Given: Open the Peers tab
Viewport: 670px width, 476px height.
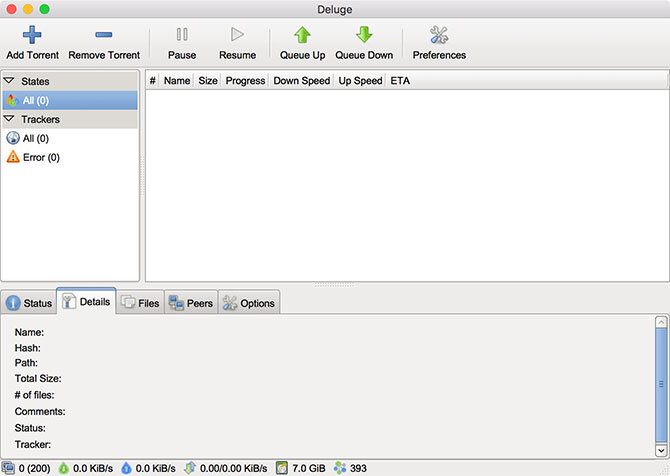Looking at the screenshot, I should (191, 303).
